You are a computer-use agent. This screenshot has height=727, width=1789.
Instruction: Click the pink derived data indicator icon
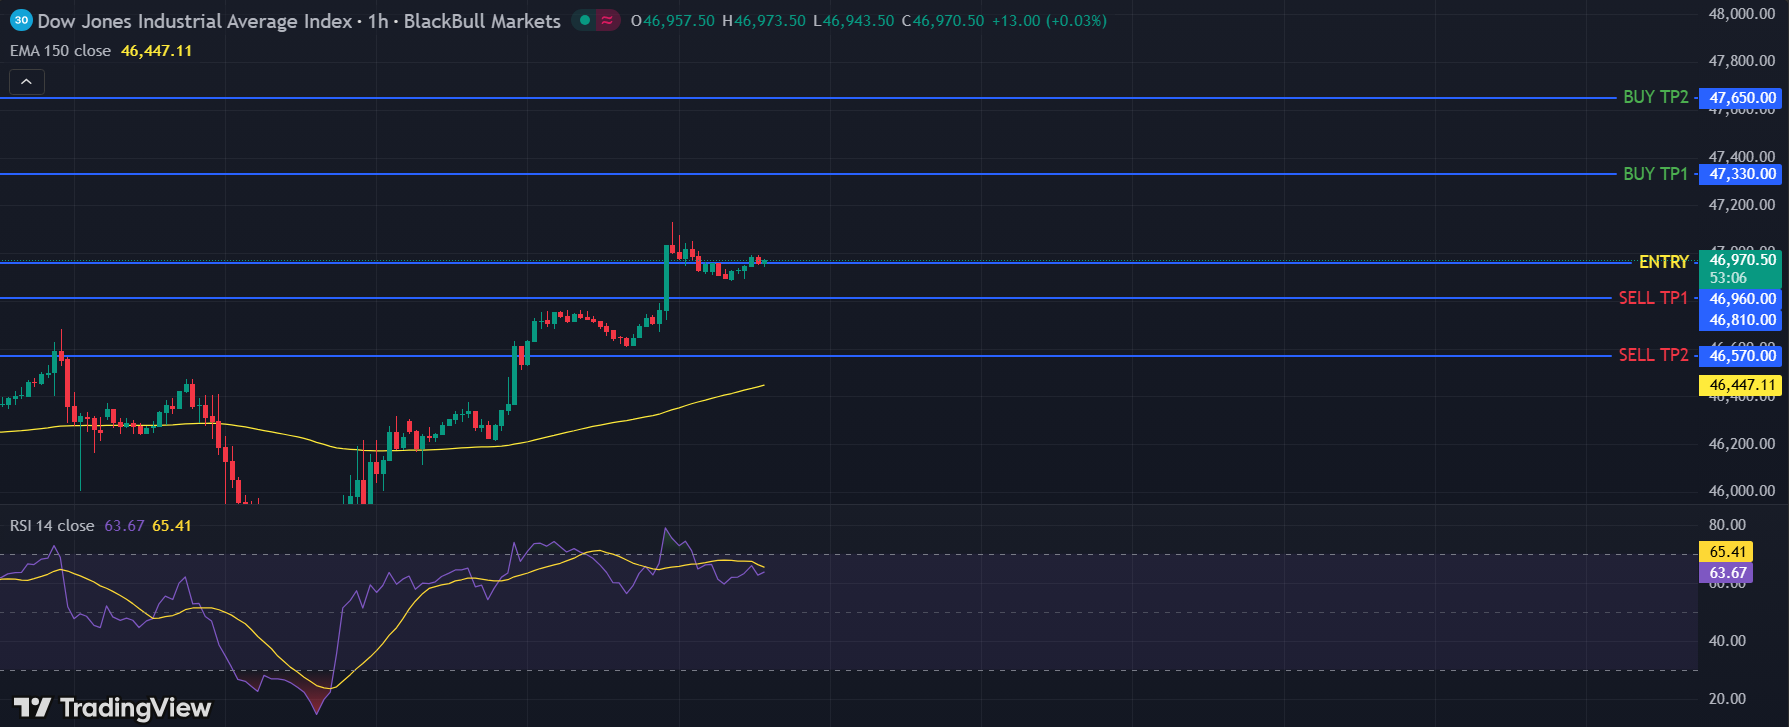607,20
